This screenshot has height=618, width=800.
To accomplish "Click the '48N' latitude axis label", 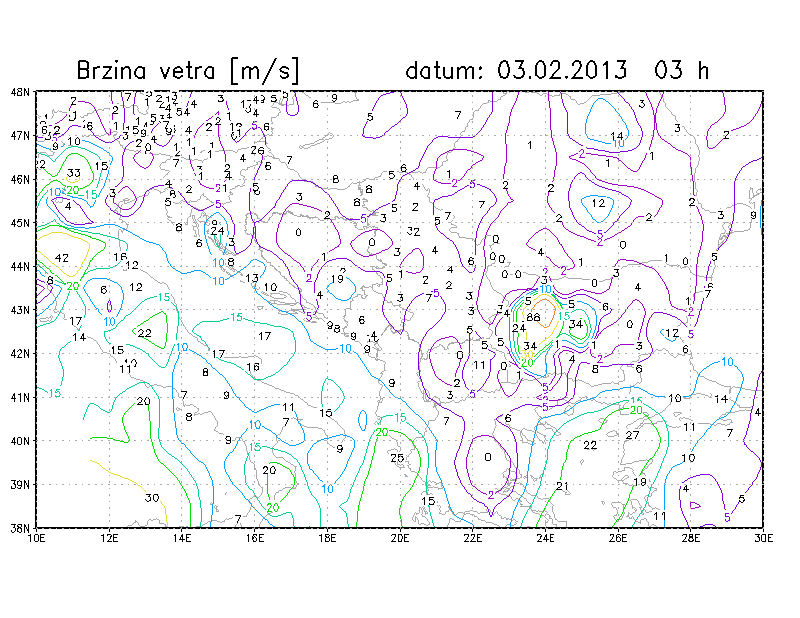I will coord(20,92).
